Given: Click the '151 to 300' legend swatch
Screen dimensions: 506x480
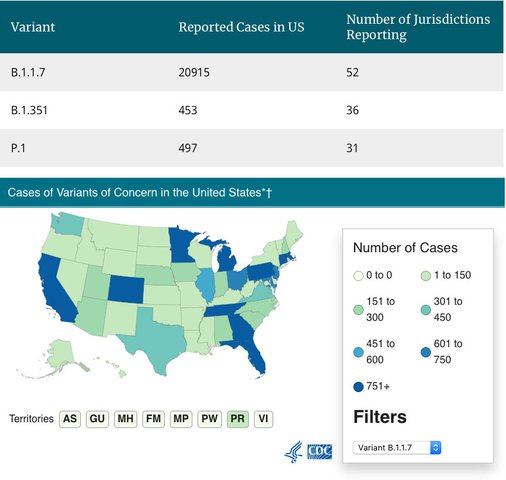Looking at the screenshot, I should click(358, 310).
